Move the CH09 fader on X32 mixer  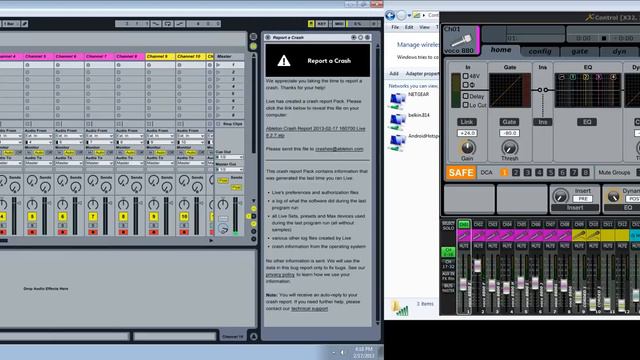point(578,297)
